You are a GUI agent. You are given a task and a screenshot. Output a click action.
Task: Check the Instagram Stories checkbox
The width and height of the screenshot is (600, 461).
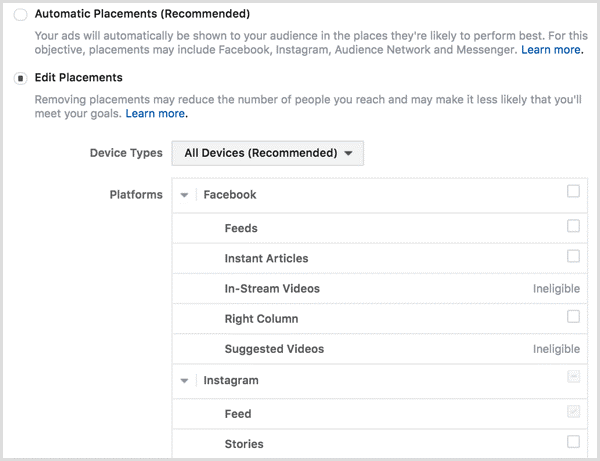[x=573, y=441]
